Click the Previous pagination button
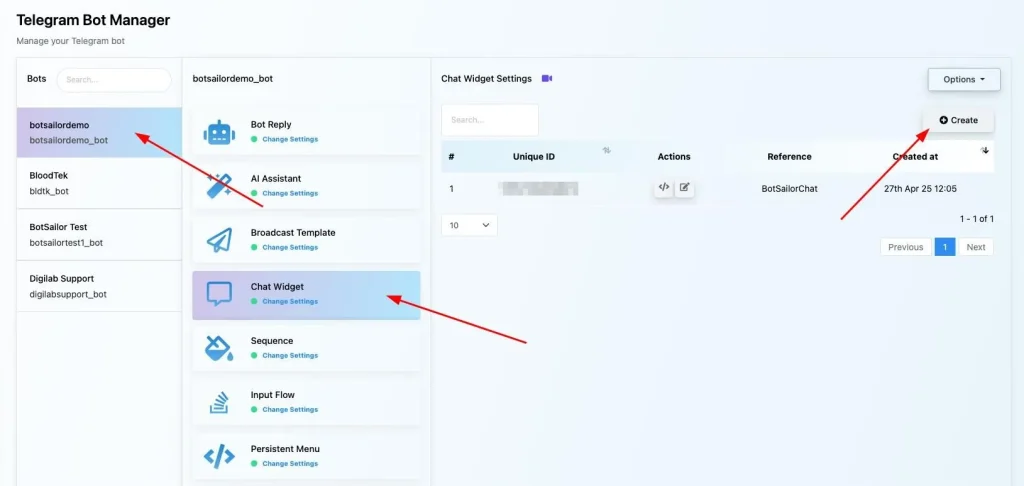Viewport: 1024px width, 486px height. pos(906,247)
